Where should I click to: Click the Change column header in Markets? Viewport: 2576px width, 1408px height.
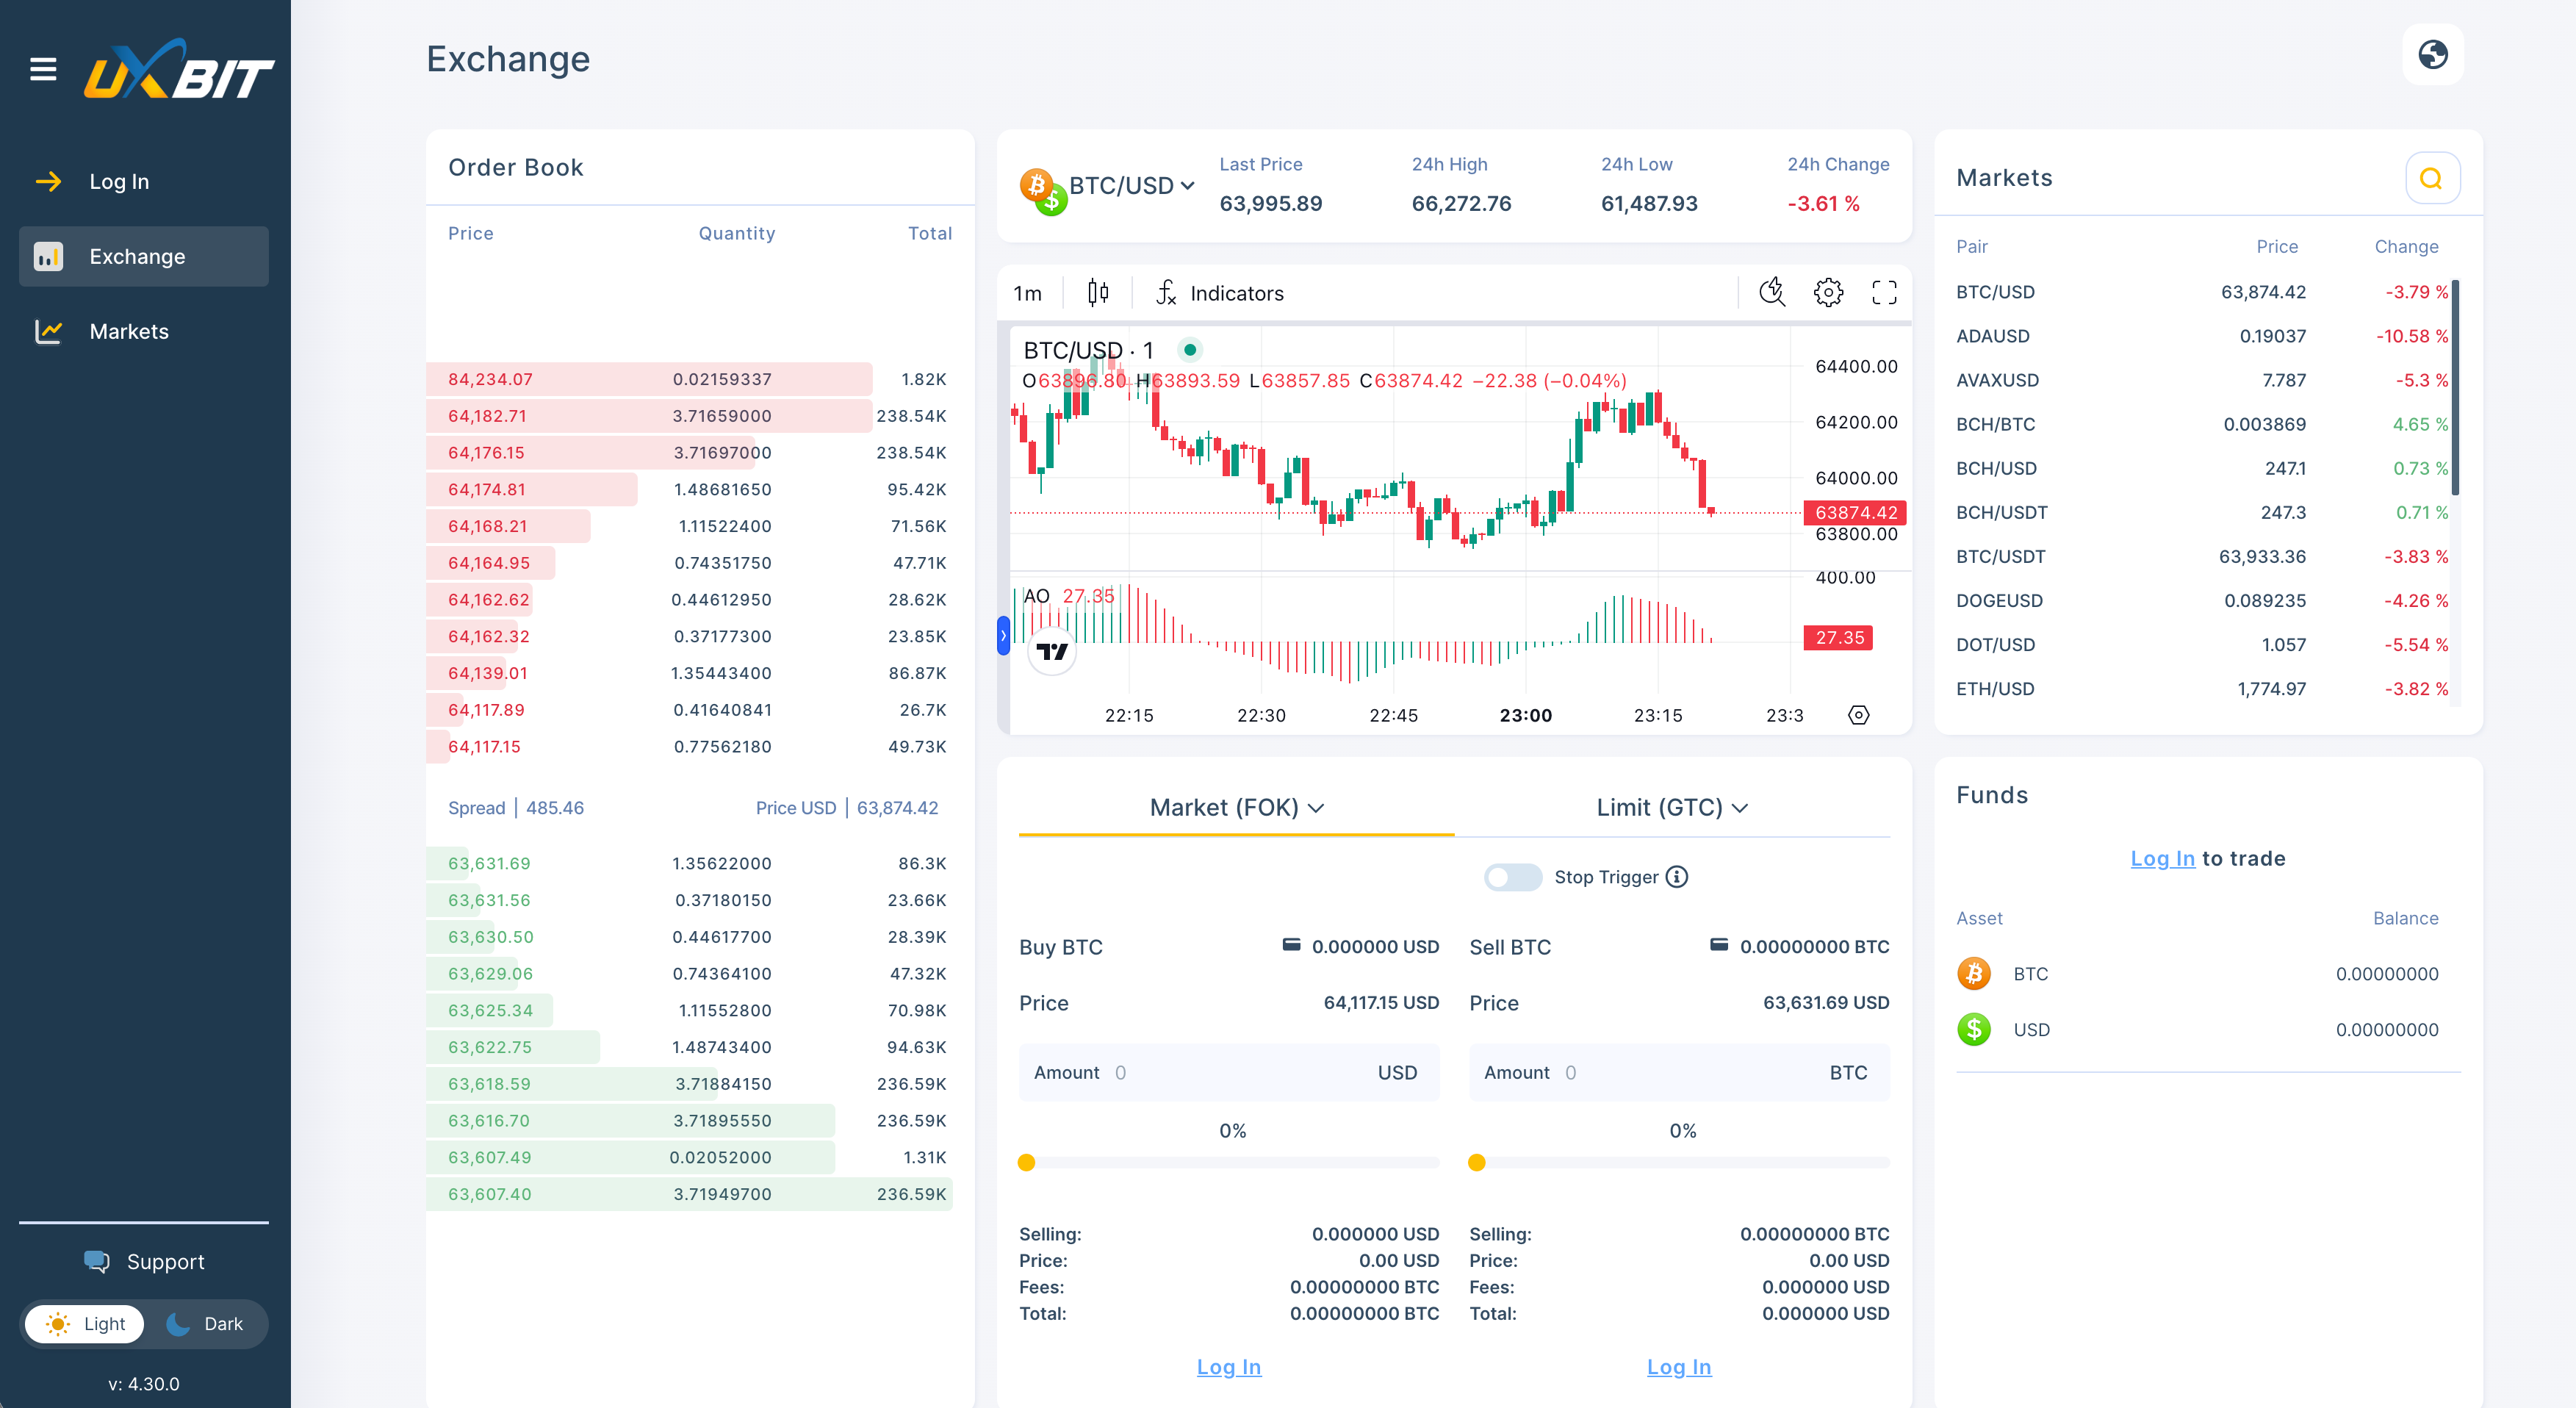point(2406,246)
